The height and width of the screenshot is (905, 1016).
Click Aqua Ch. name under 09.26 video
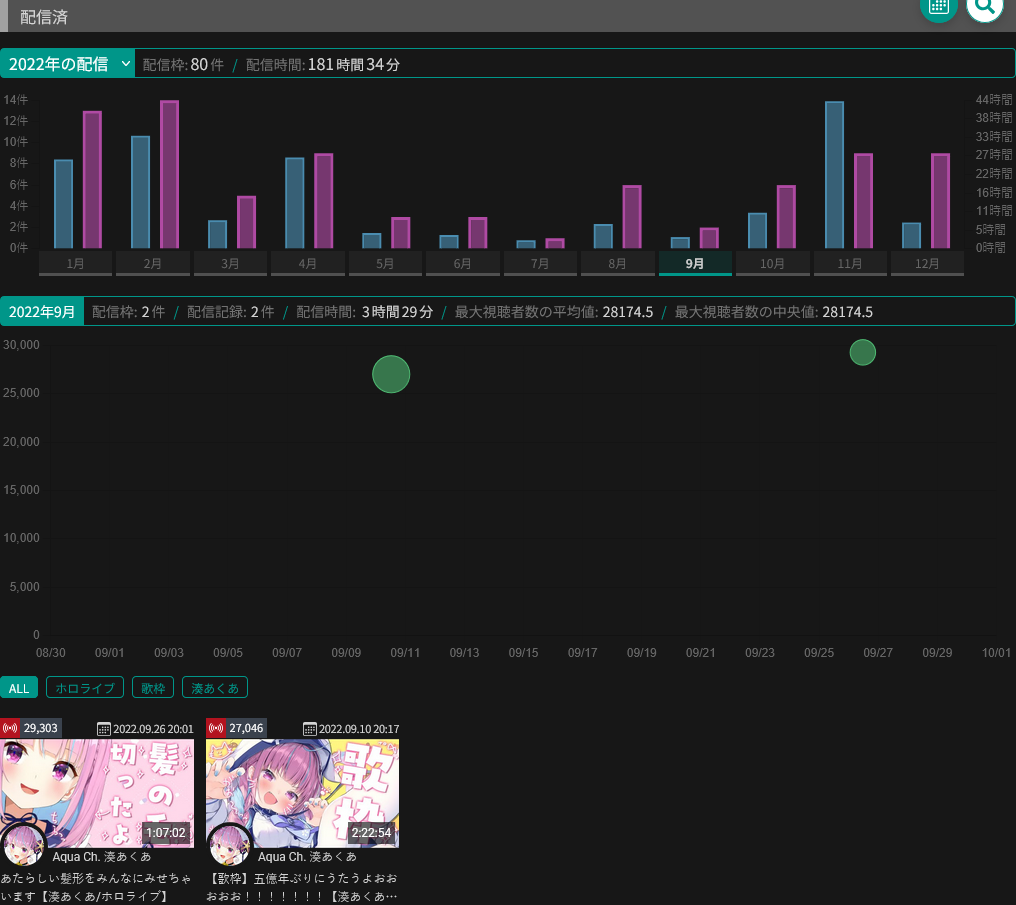pyautogui.click(x=102, y=856)
